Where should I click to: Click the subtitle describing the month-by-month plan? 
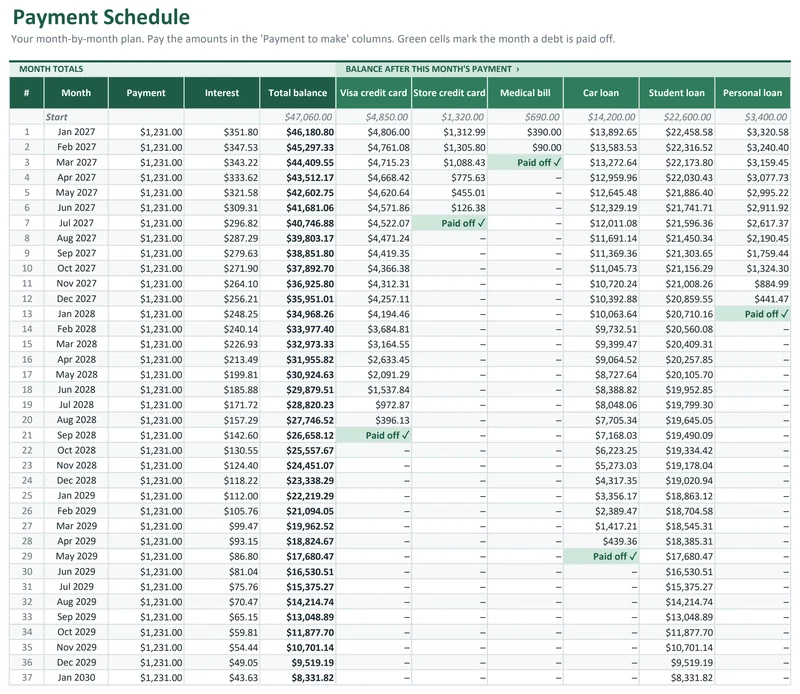tap(313, 39)
